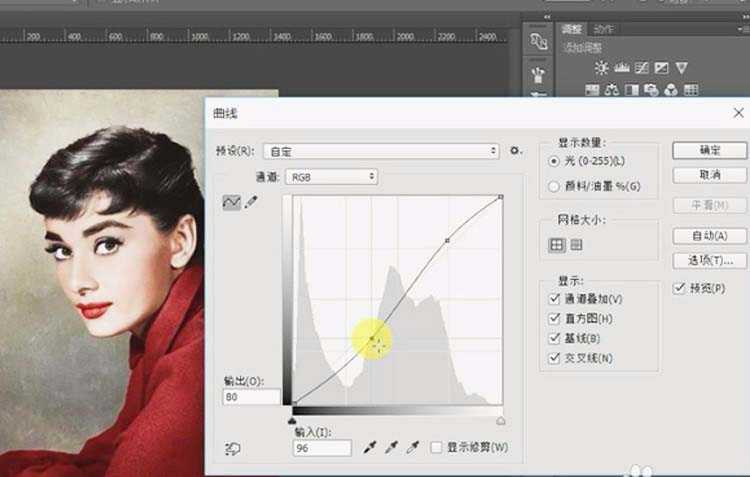The image size is (750, 477).
Task: Pick the white point eyedropper
Action: [x=411, y=448]
